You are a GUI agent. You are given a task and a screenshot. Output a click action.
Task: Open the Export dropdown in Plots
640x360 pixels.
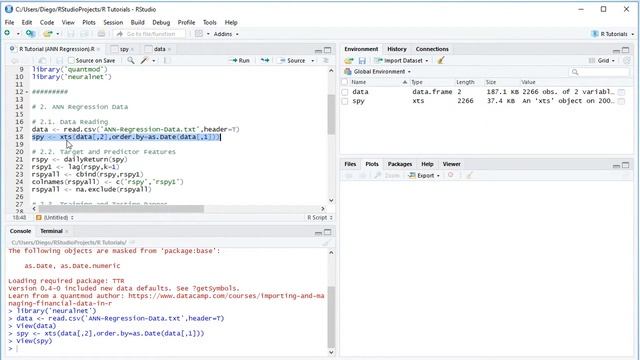tap(424, 175)
